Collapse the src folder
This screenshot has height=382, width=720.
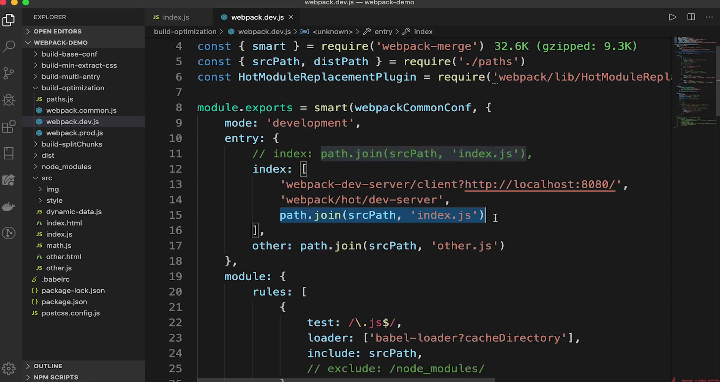click(84, 178)
